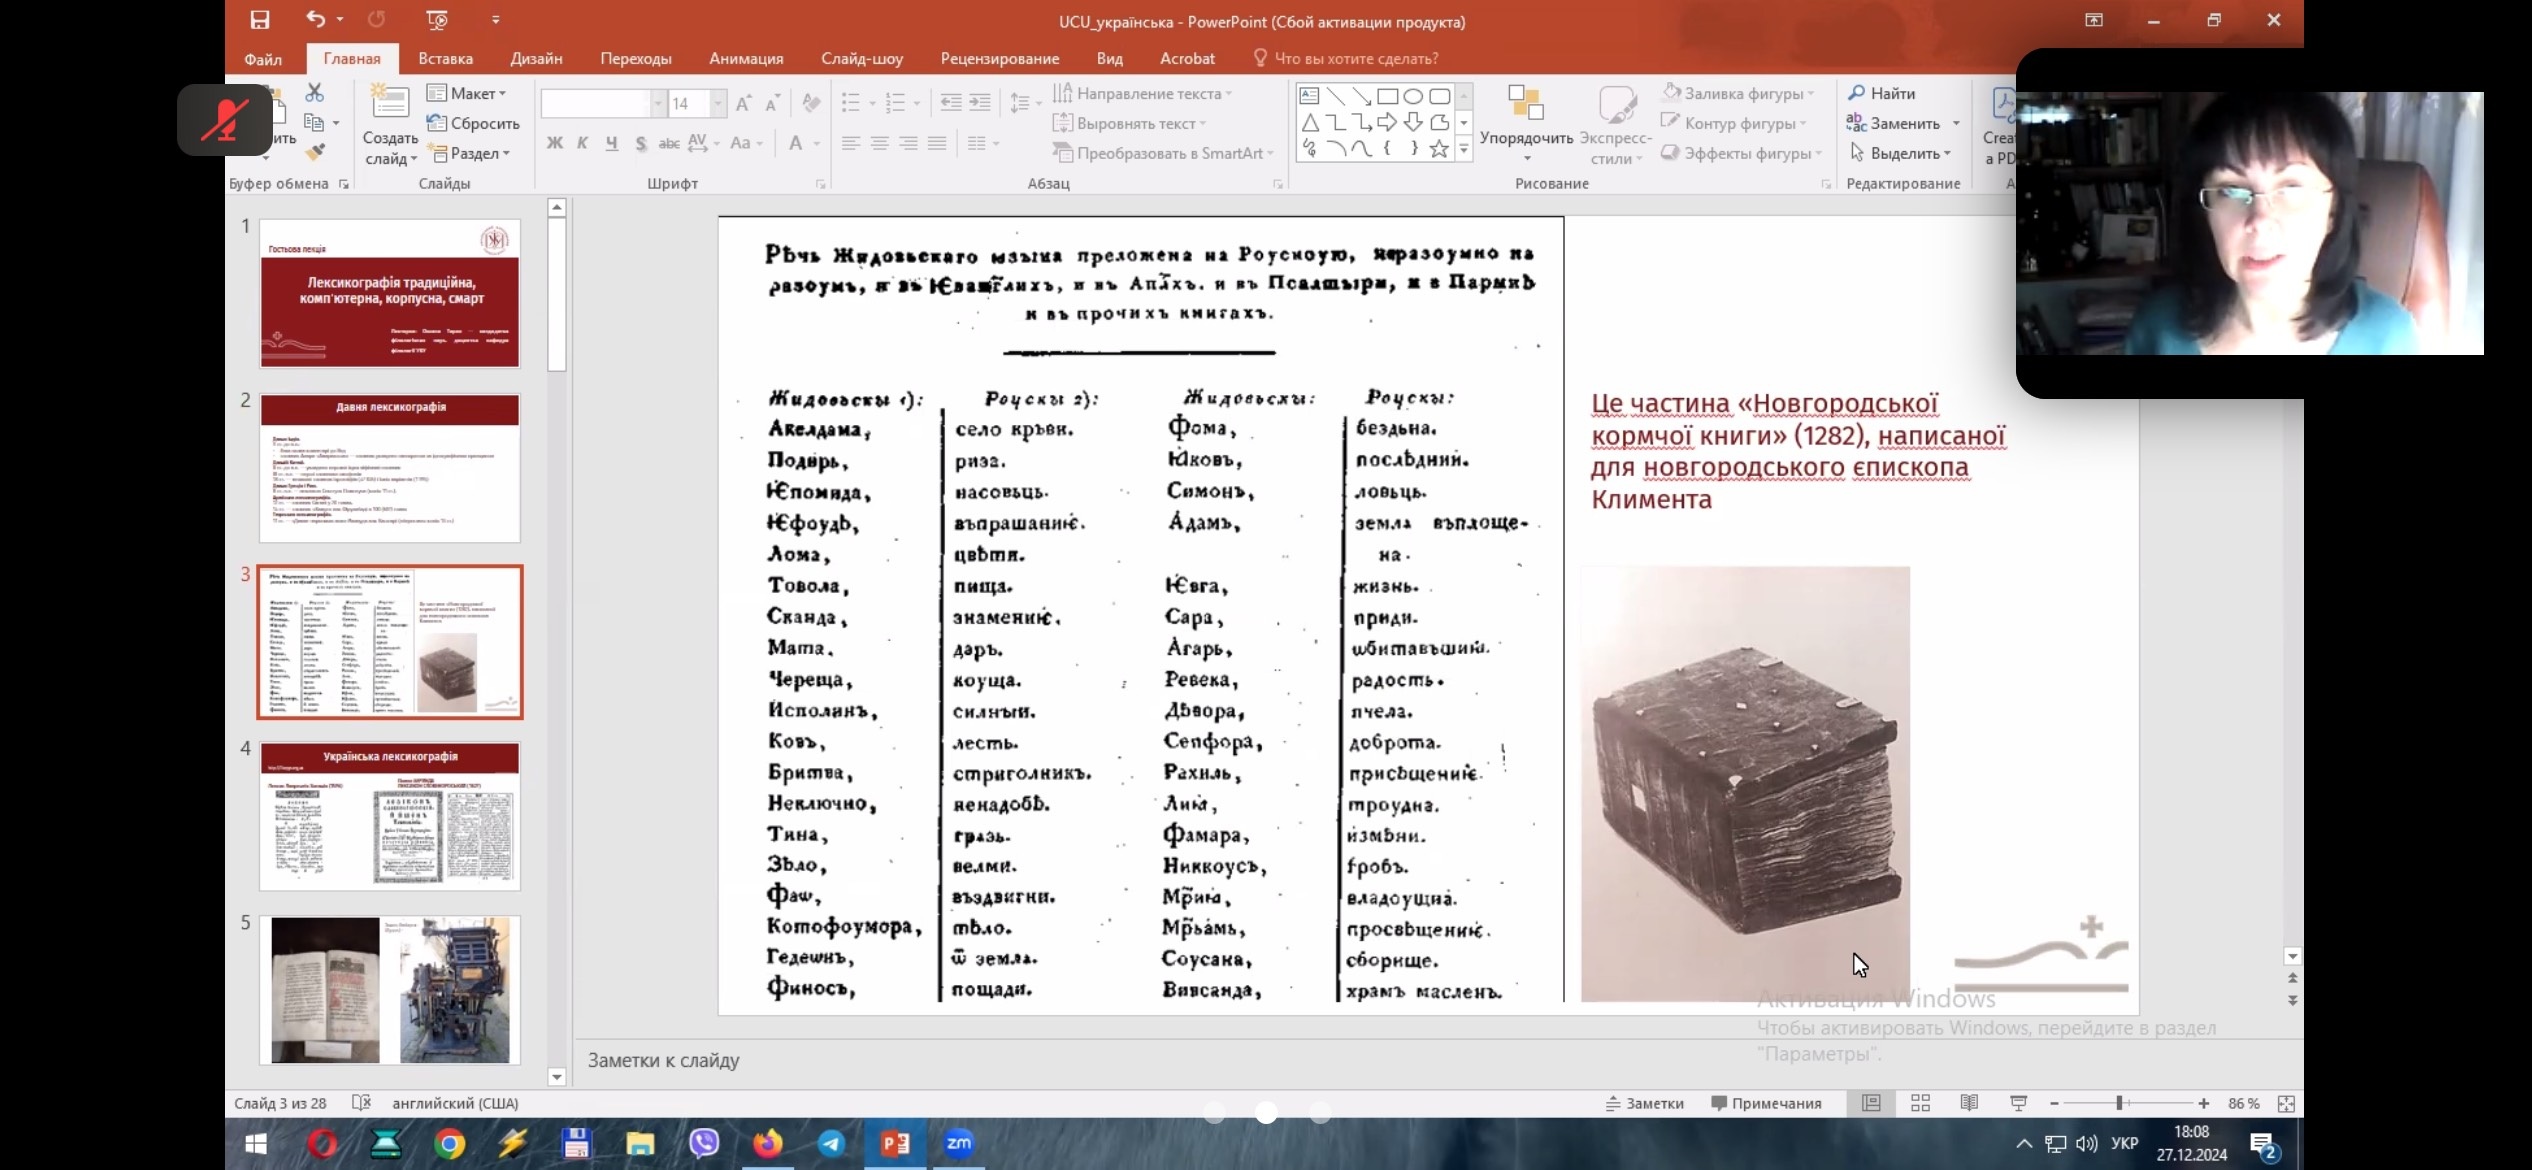The image size is (2532, 1170).
Task: Open Telegram from the taskbar
Action: tap(831, 1143)
